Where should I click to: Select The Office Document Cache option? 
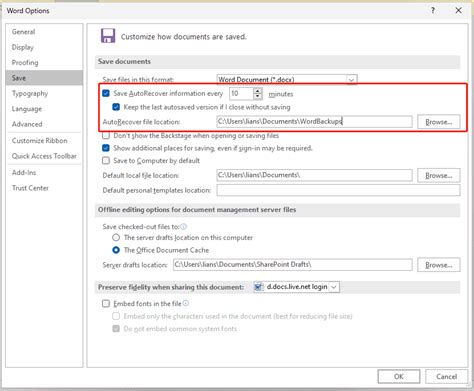(116, 250)
